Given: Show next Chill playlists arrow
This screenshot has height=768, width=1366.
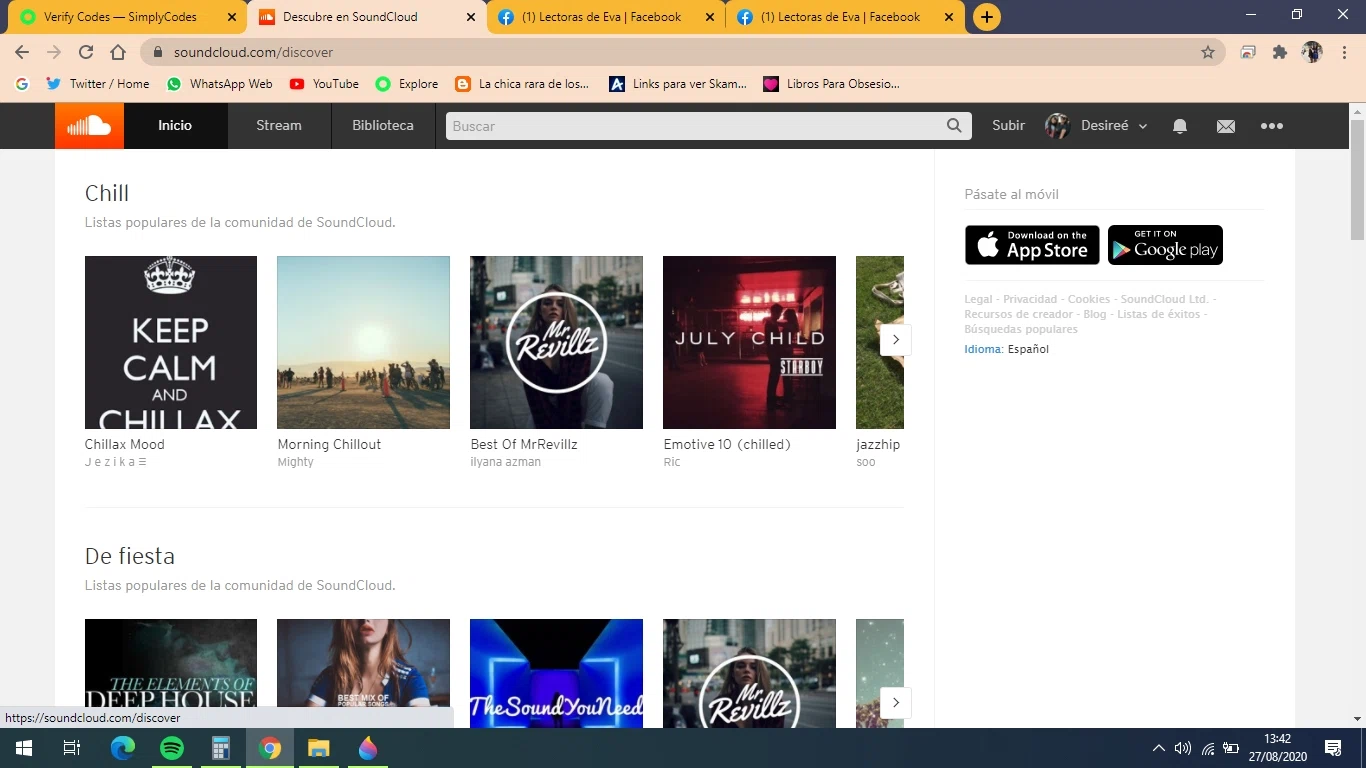Looking at the screenshot, I should [895, 340].
